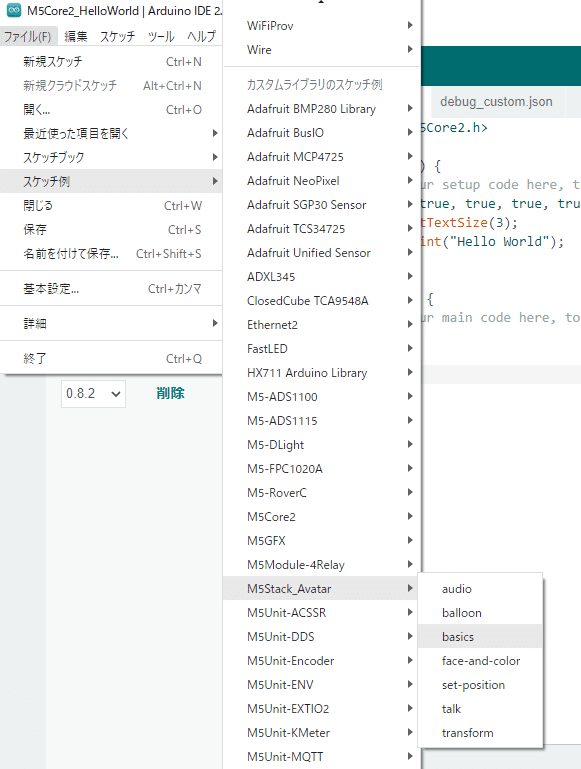Expand the スケッチ例 submenu
Viewport: 581px width, 769px height.
111,181
